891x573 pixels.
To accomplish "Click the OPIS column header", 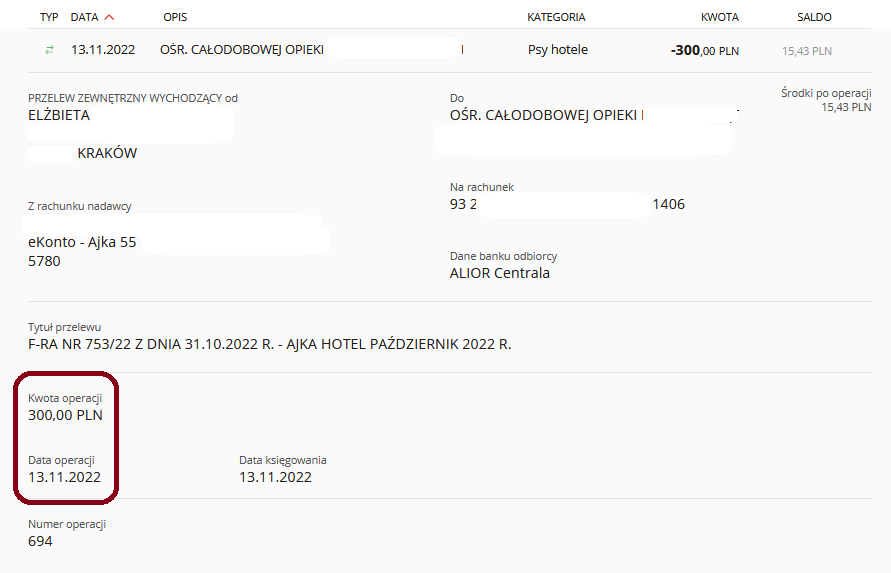I will pos(175,17).
